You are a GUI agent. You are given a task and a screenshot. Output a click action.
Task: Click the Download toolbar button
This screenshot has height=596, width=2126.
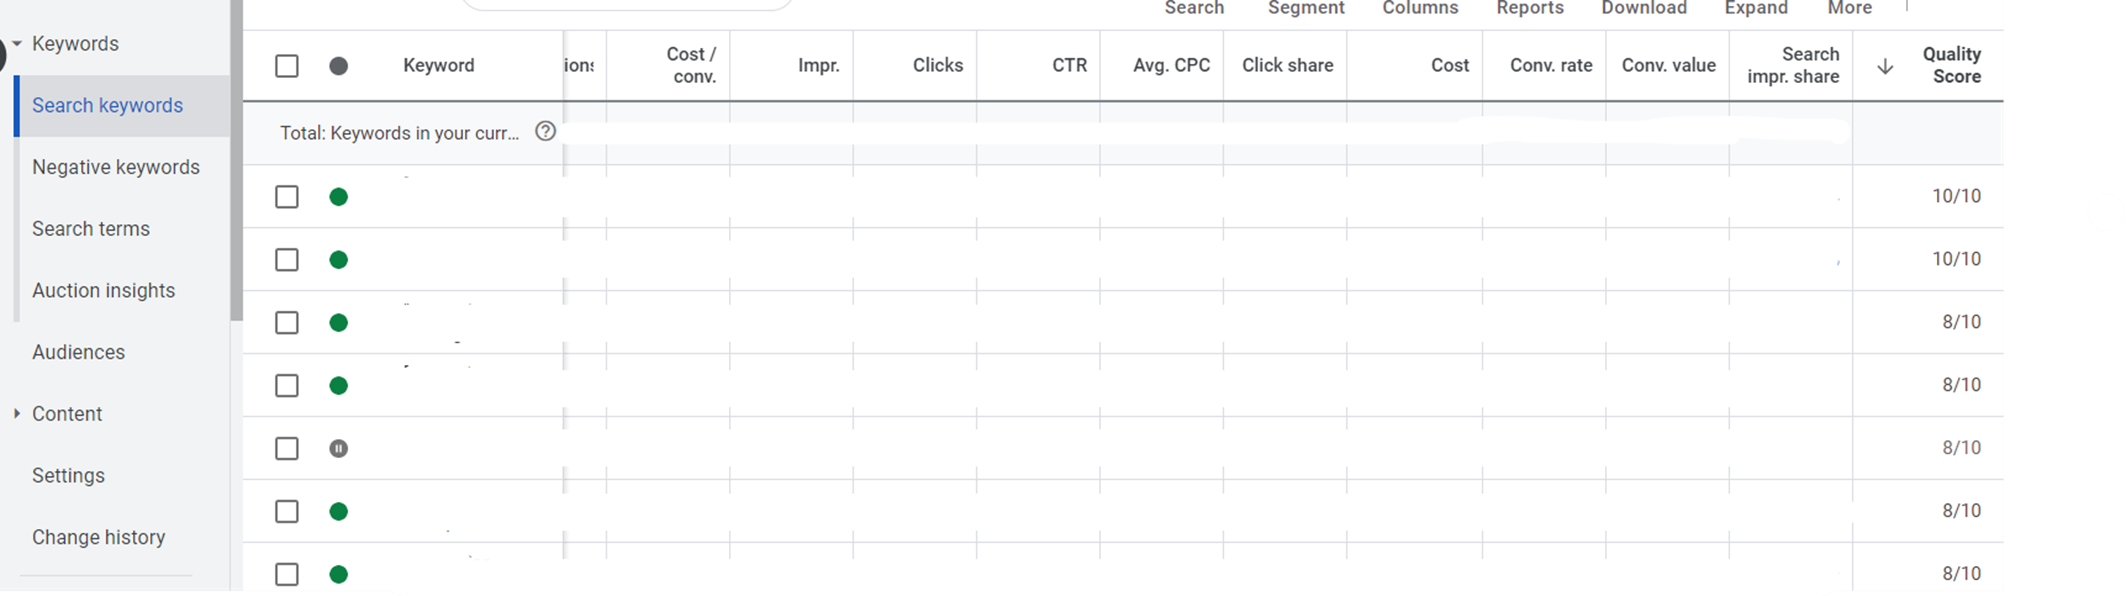[1644, 8]
